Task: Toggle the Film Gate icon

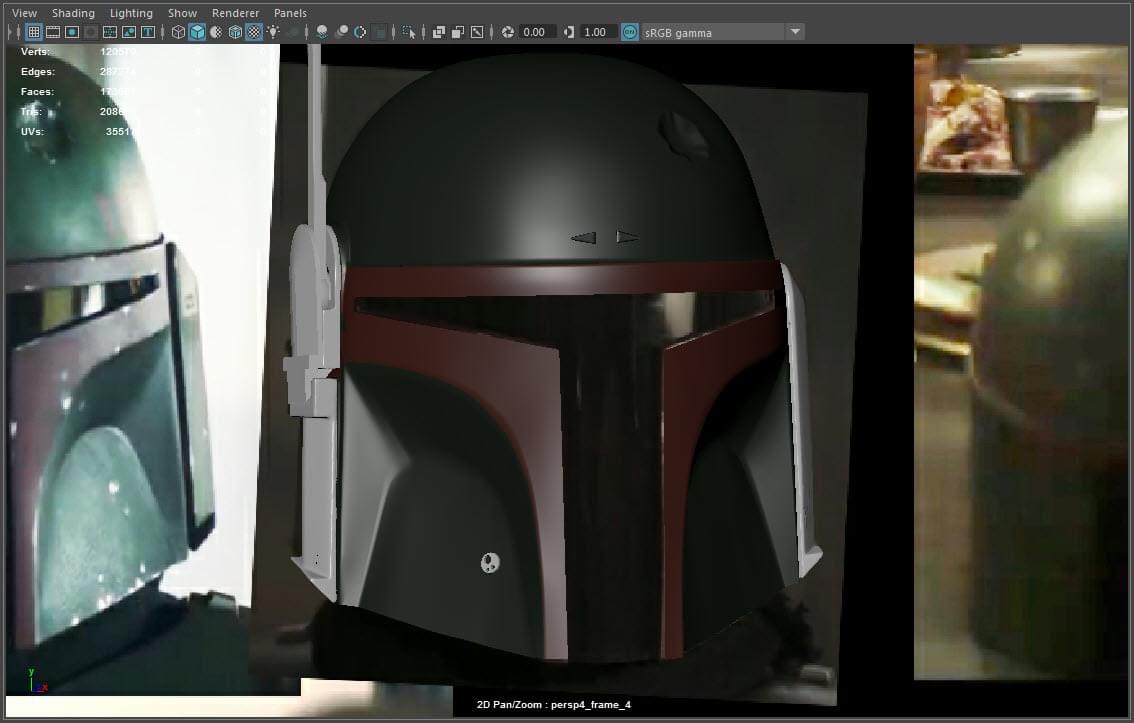Action: tap(53, 32)
